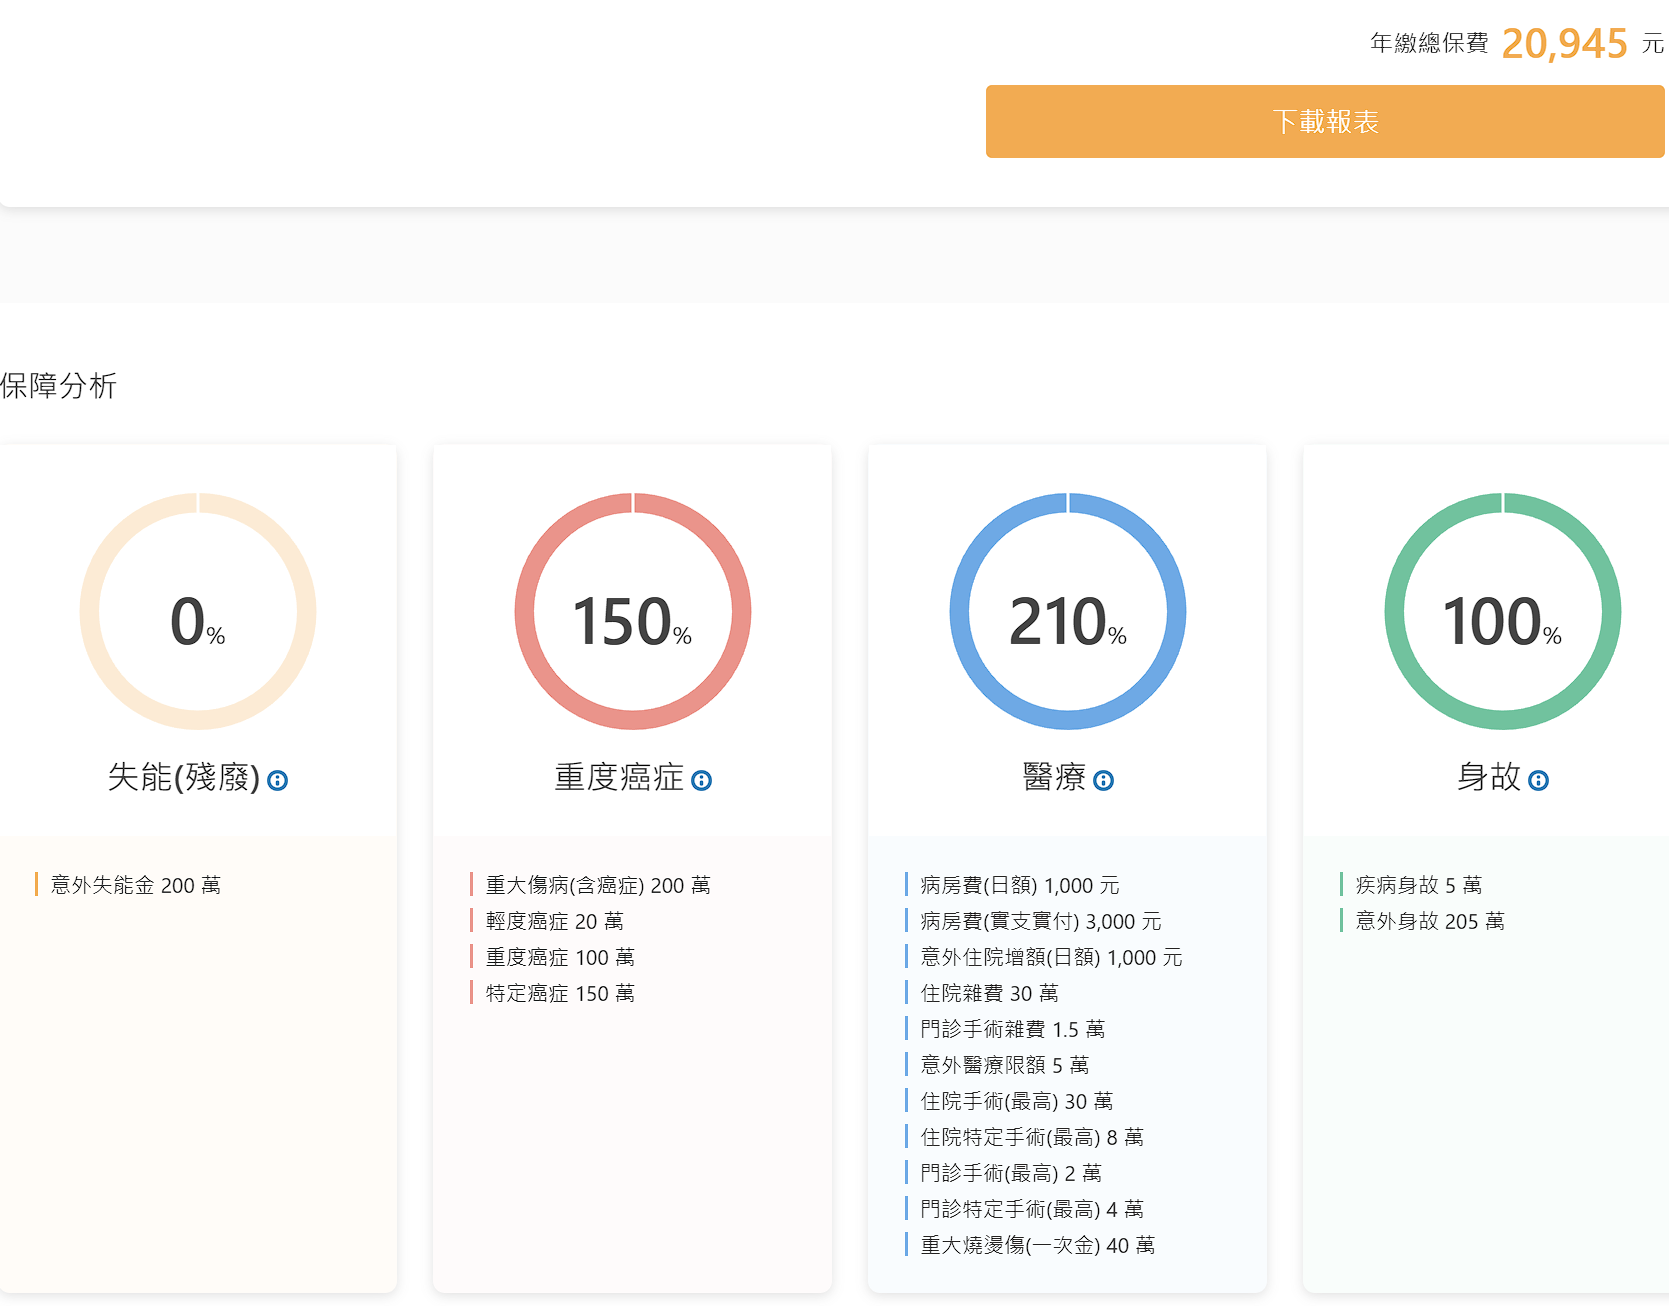Click 輕度癌症 20 萬 item
The height and width of the screenshot is (1306, 1669).
[555, 921]
